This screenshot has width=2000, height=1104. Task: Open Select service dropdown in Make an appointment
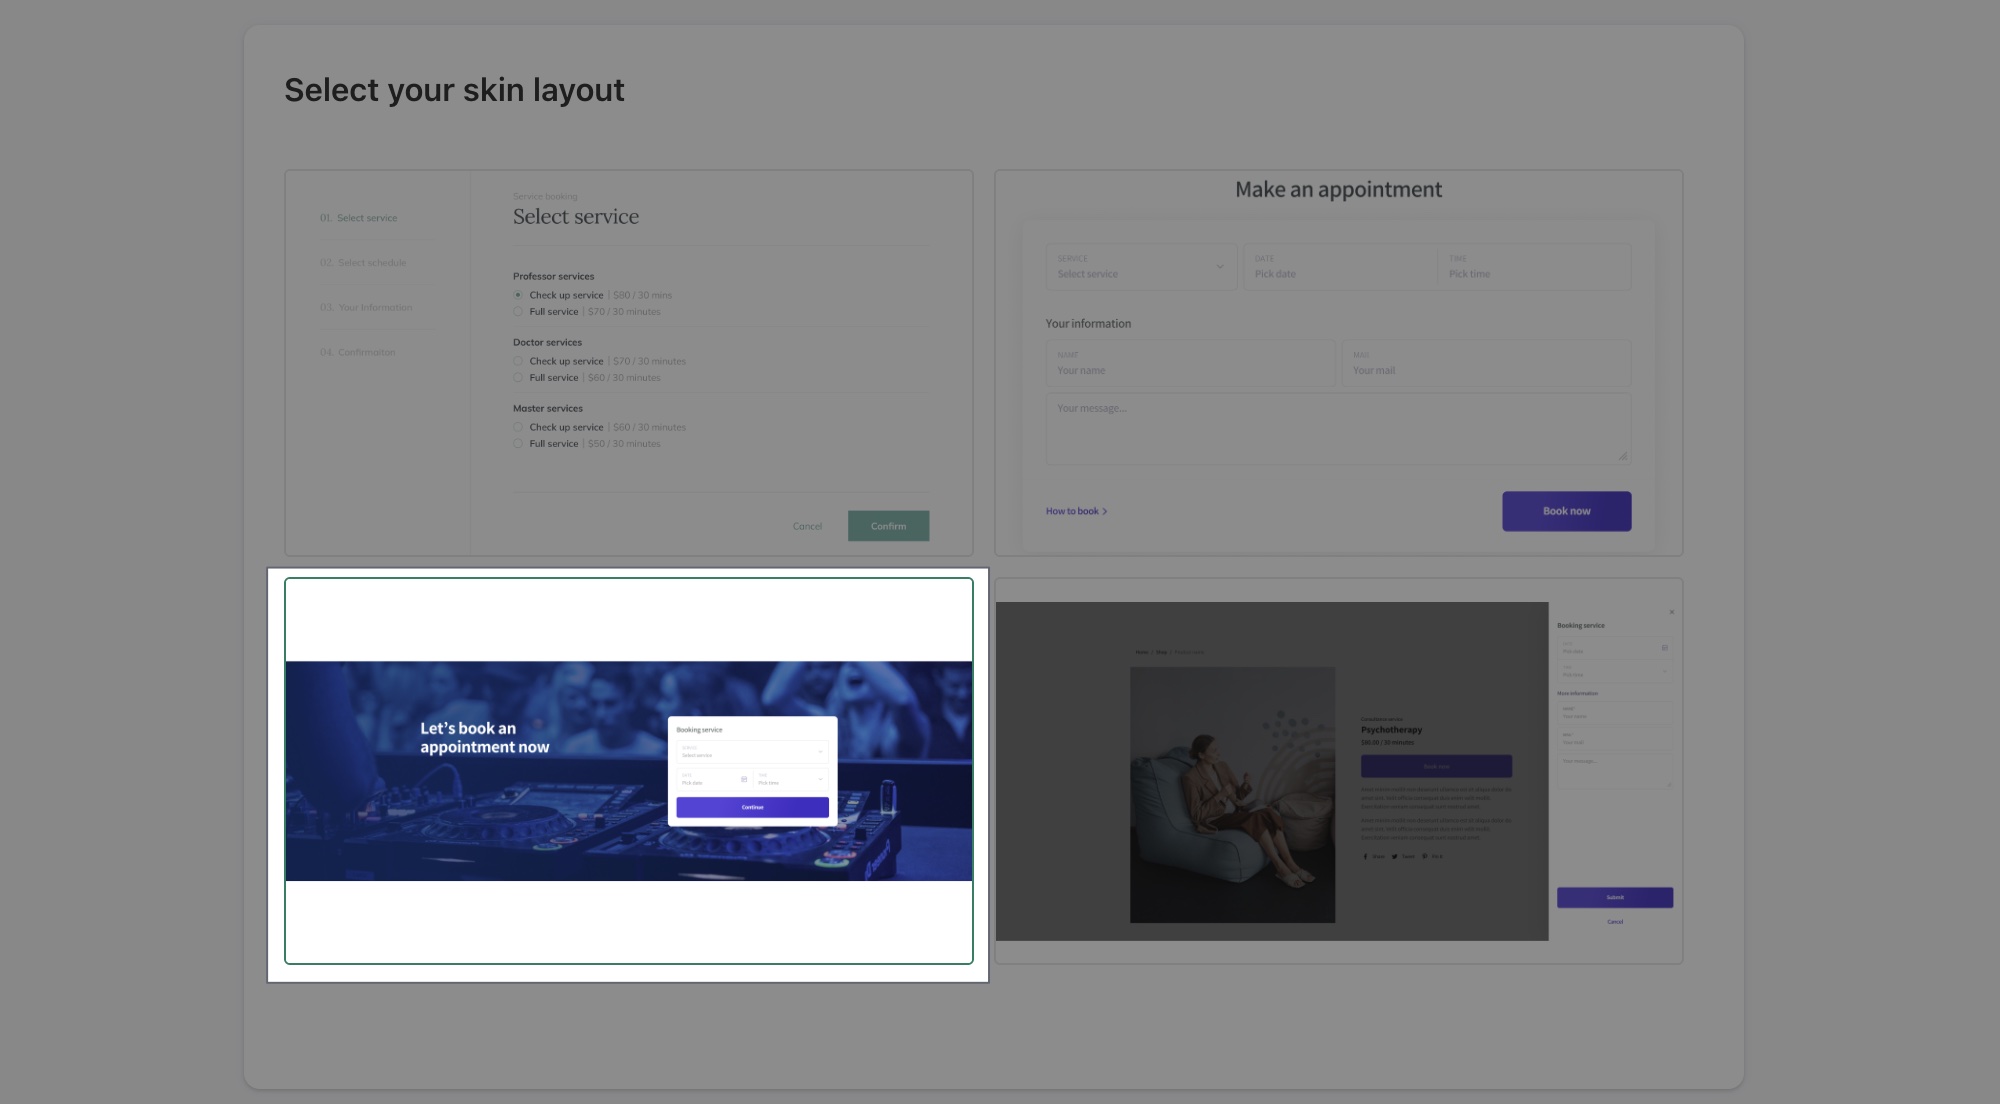1141,267
